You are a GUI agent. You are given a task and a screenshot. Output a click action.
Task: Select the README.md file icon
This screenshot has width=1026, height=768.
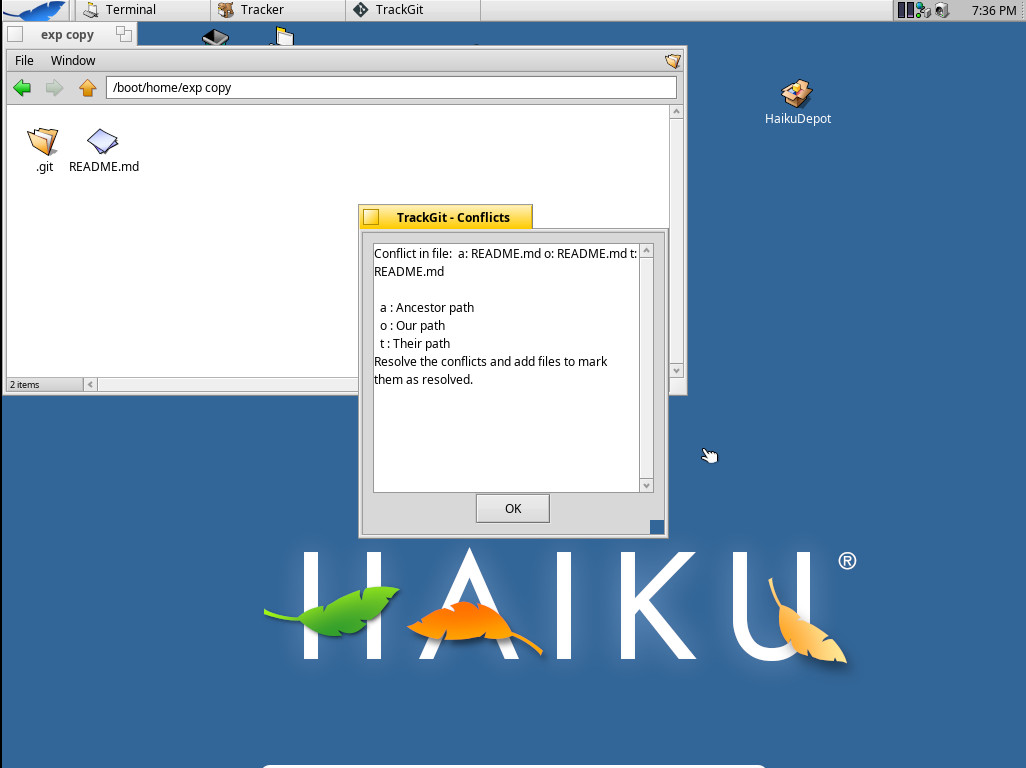pos(103,141)
